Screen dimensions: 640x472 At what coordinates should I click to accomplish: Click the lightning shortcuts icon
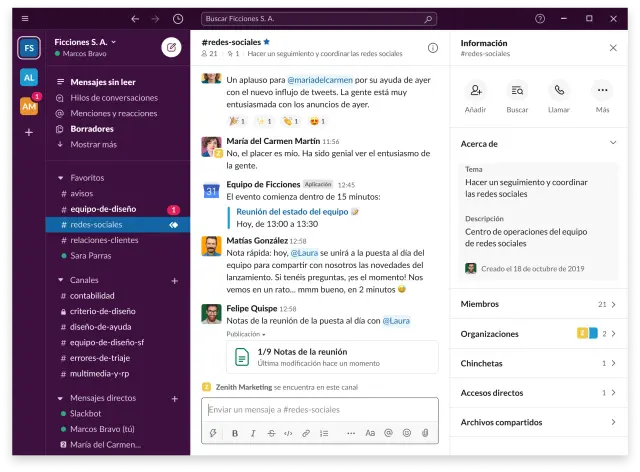coord(213,433)
